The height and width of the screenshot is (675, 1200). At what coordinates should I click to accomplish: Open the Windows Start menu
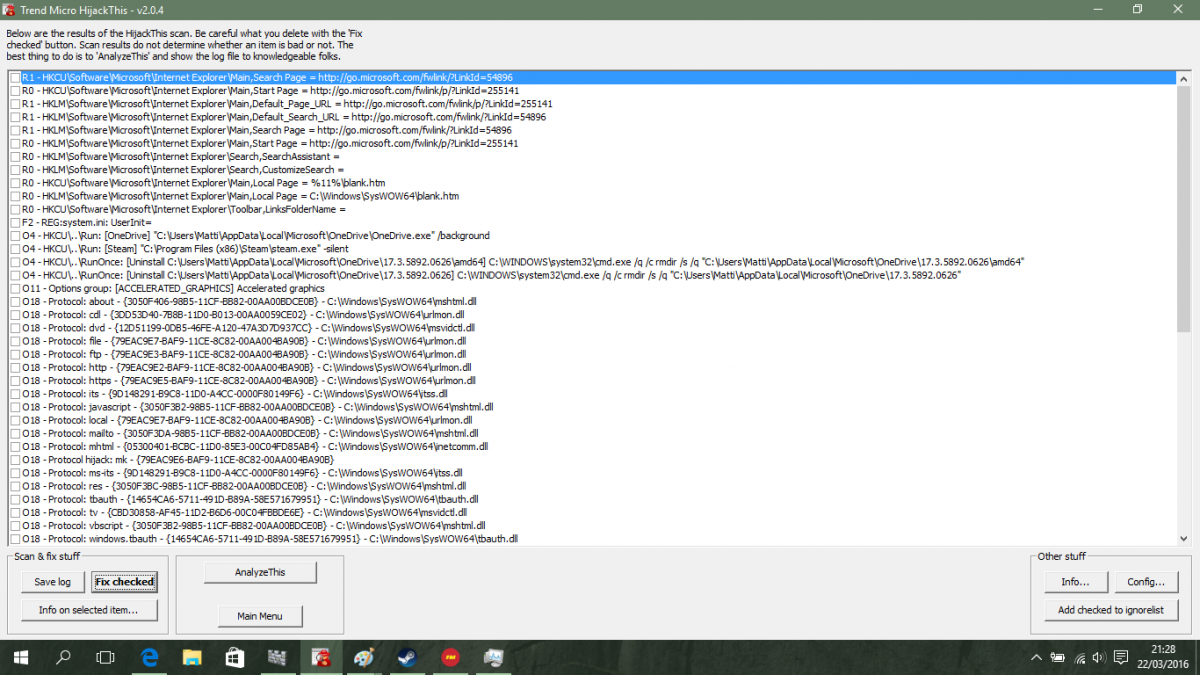pos(20,657)
